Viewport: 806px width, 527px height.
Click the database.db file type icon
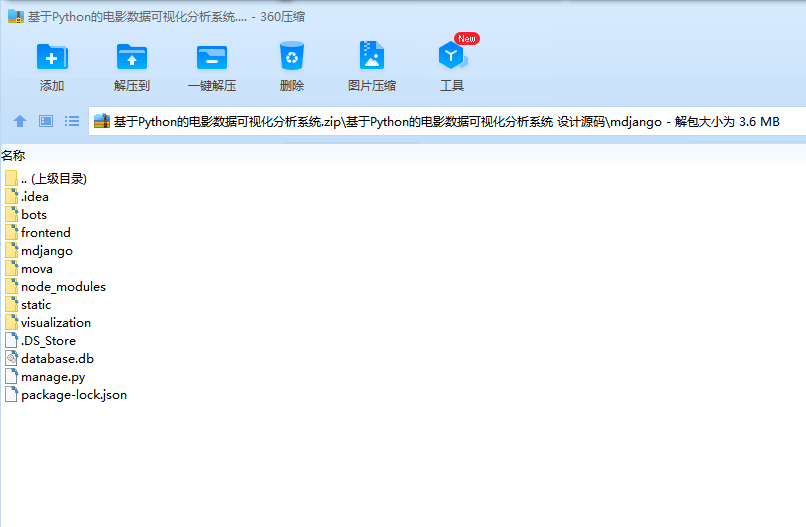(11, 358)
